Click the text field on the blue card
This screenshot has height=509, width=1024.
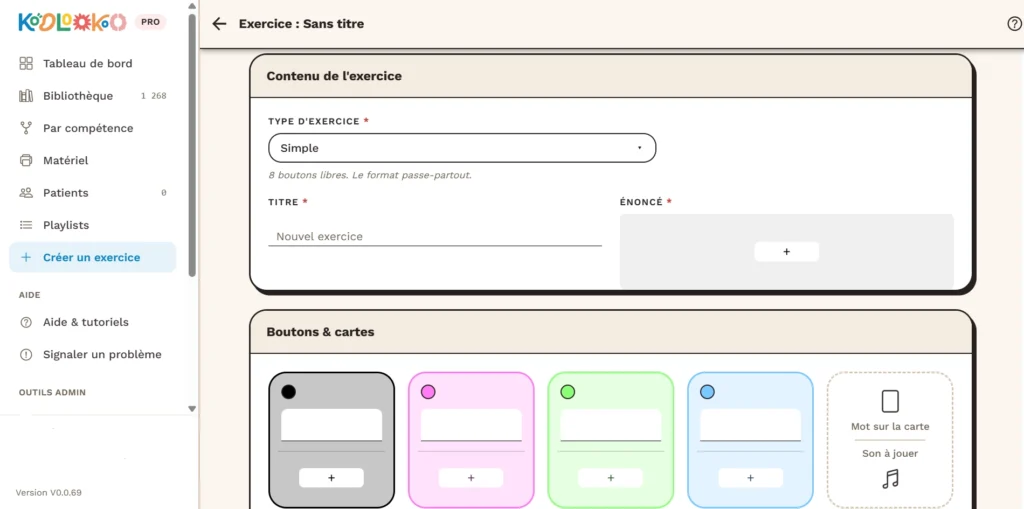coord(750,425)
